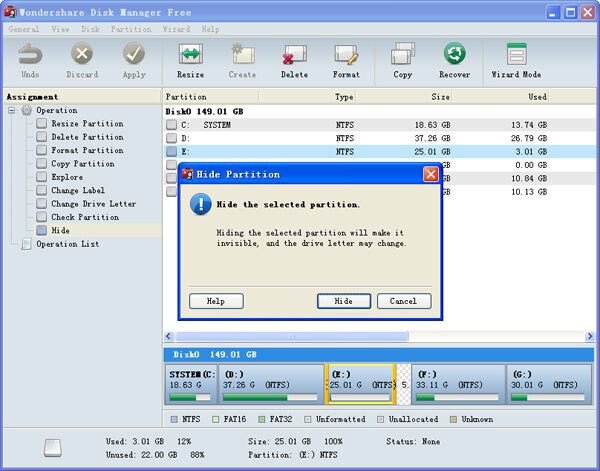
Task: Click the Change Label sidebar icon
Action: pos(41,191)
